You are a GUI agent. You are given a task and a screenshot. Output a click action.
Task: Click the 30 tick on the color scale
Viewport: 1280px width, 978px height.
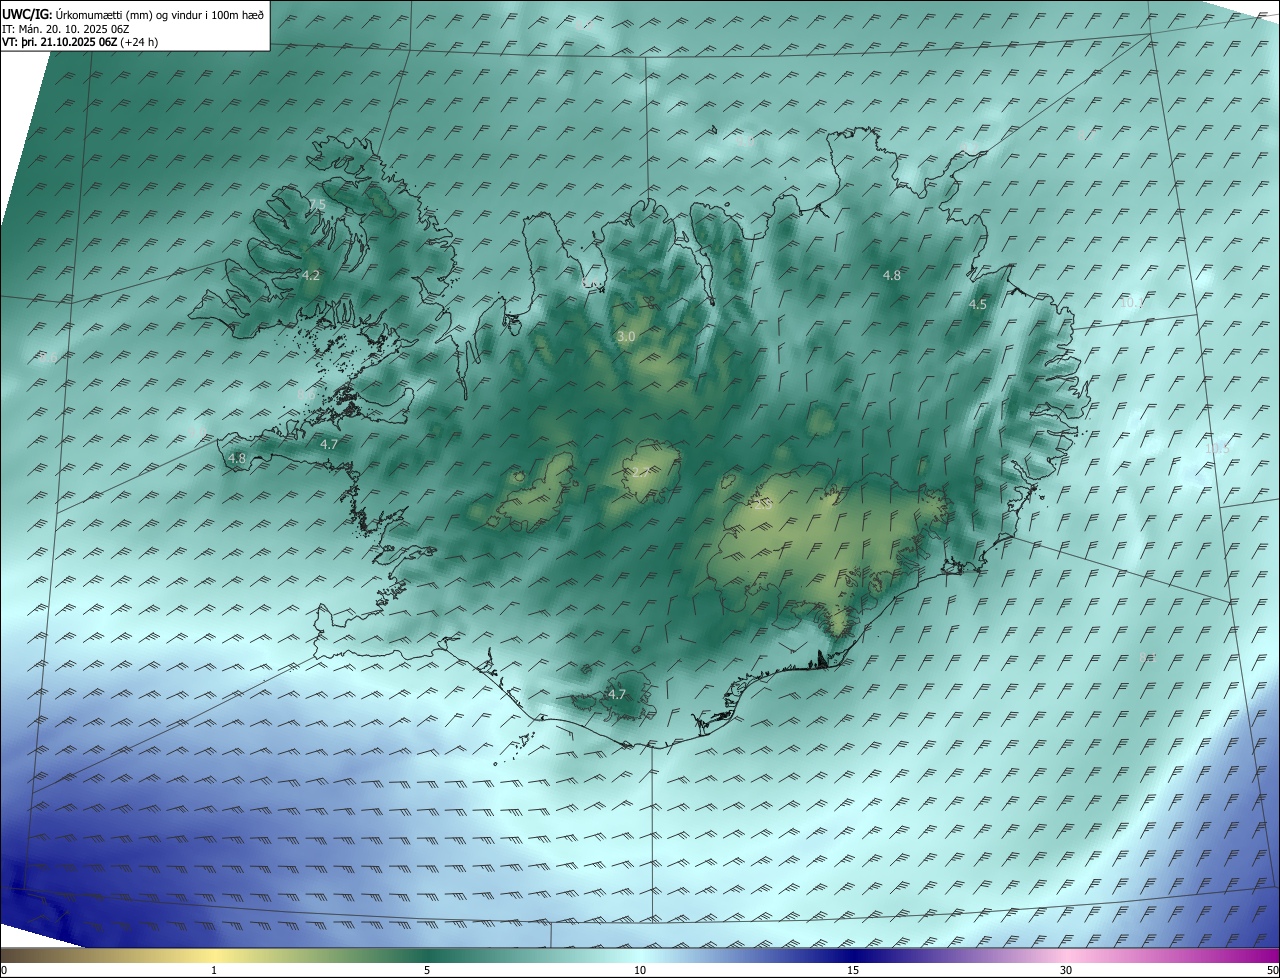pyautogui.click(x=1066, y=971)
